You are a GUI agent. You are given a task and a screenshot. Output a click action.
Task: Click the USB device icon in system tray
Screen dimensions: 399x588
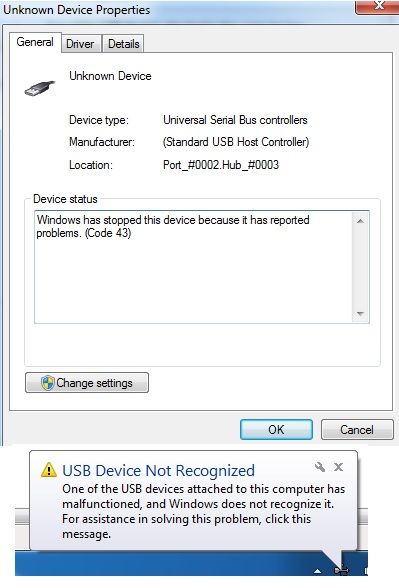[341, 570]
